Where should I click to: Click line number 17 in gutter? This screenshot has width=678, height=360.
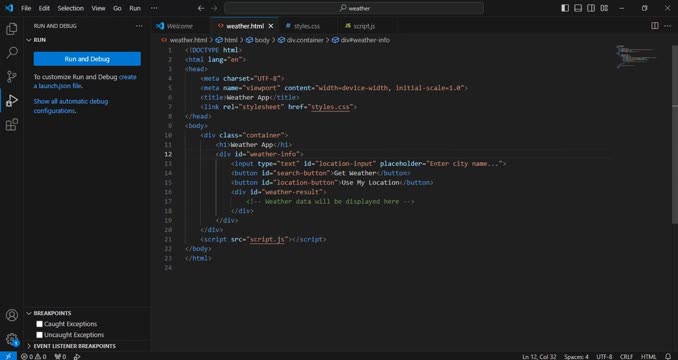[168, 201]
